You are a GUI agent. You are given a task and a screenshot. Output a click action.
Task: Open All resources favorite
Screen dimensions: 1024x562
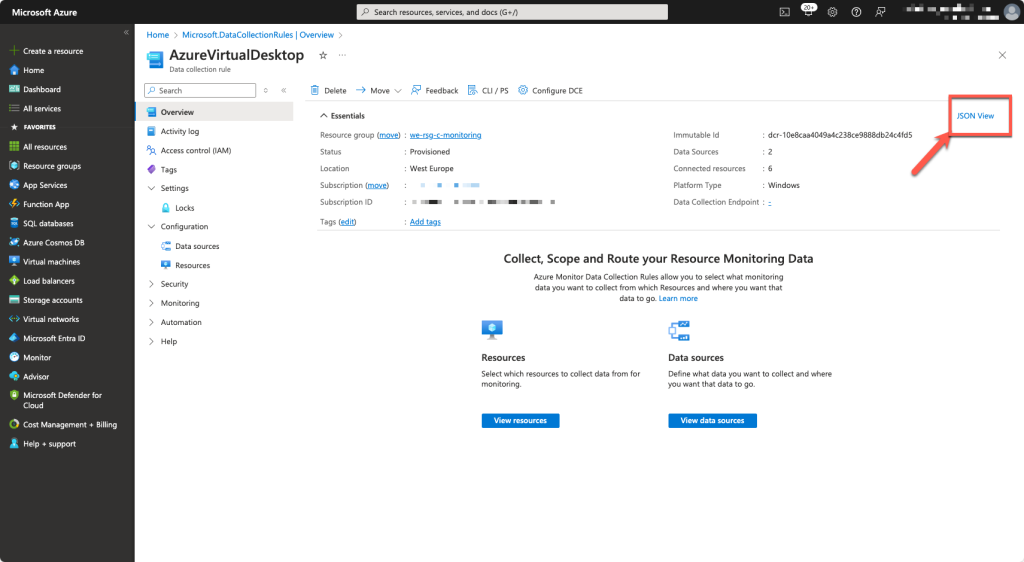tap(45, 147)
